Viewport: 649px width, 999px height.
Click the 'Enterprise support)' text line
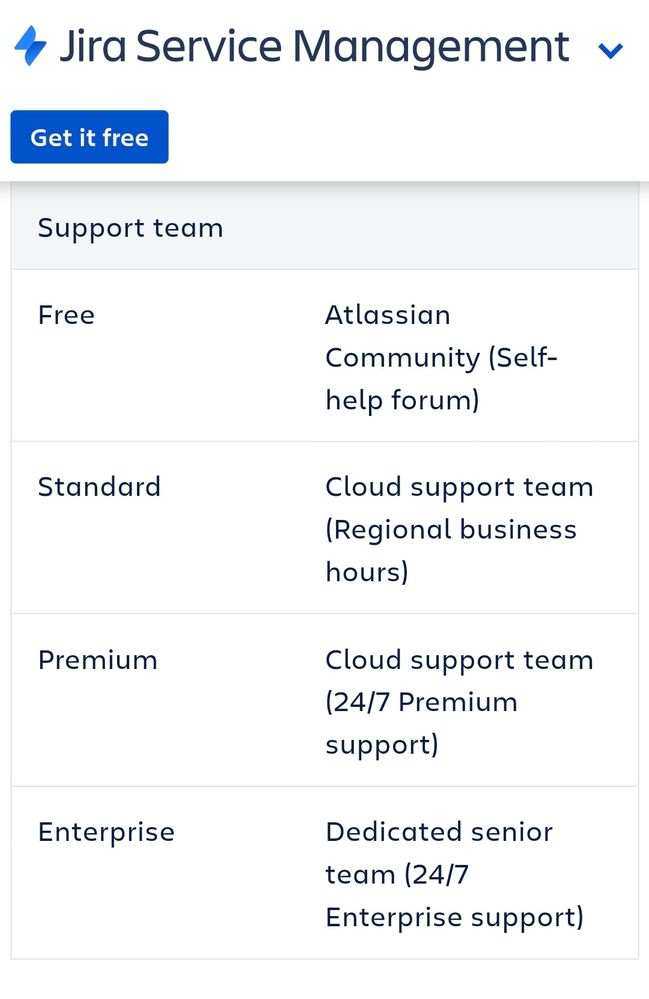(454, 917)
